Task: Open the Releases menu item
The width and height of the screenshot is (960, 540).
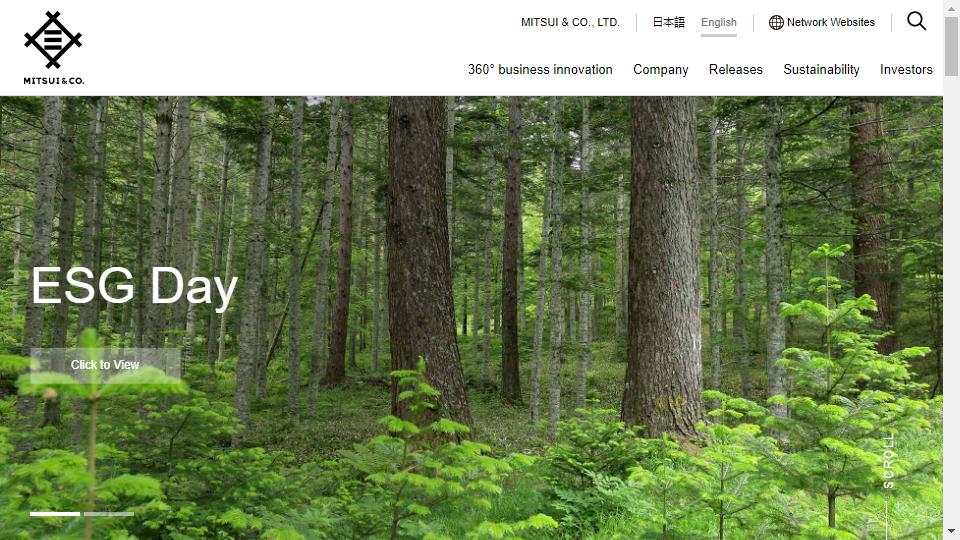Action: (735, 70)
